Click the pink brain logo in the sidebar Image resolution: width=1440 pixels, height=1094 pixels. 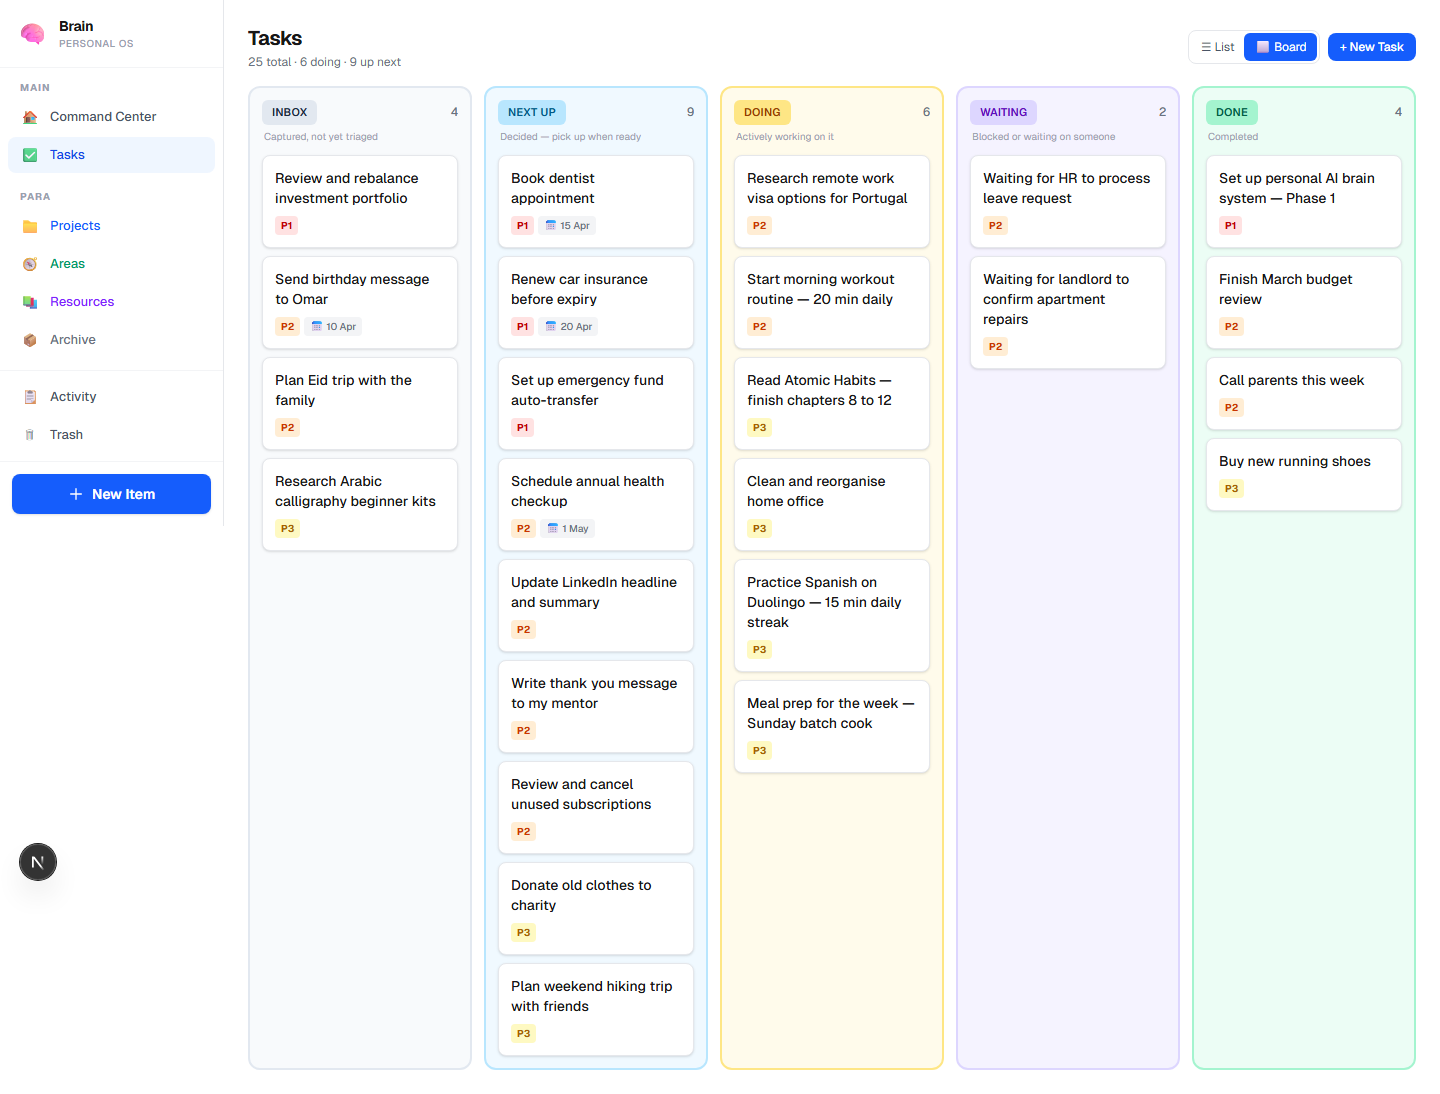pos(33,33)
